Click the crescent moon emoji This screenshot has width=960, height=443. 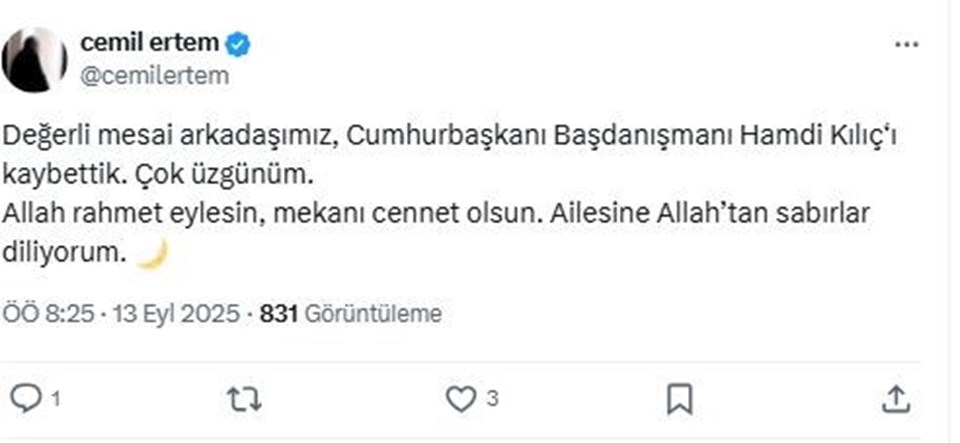[x=152, y=253]
